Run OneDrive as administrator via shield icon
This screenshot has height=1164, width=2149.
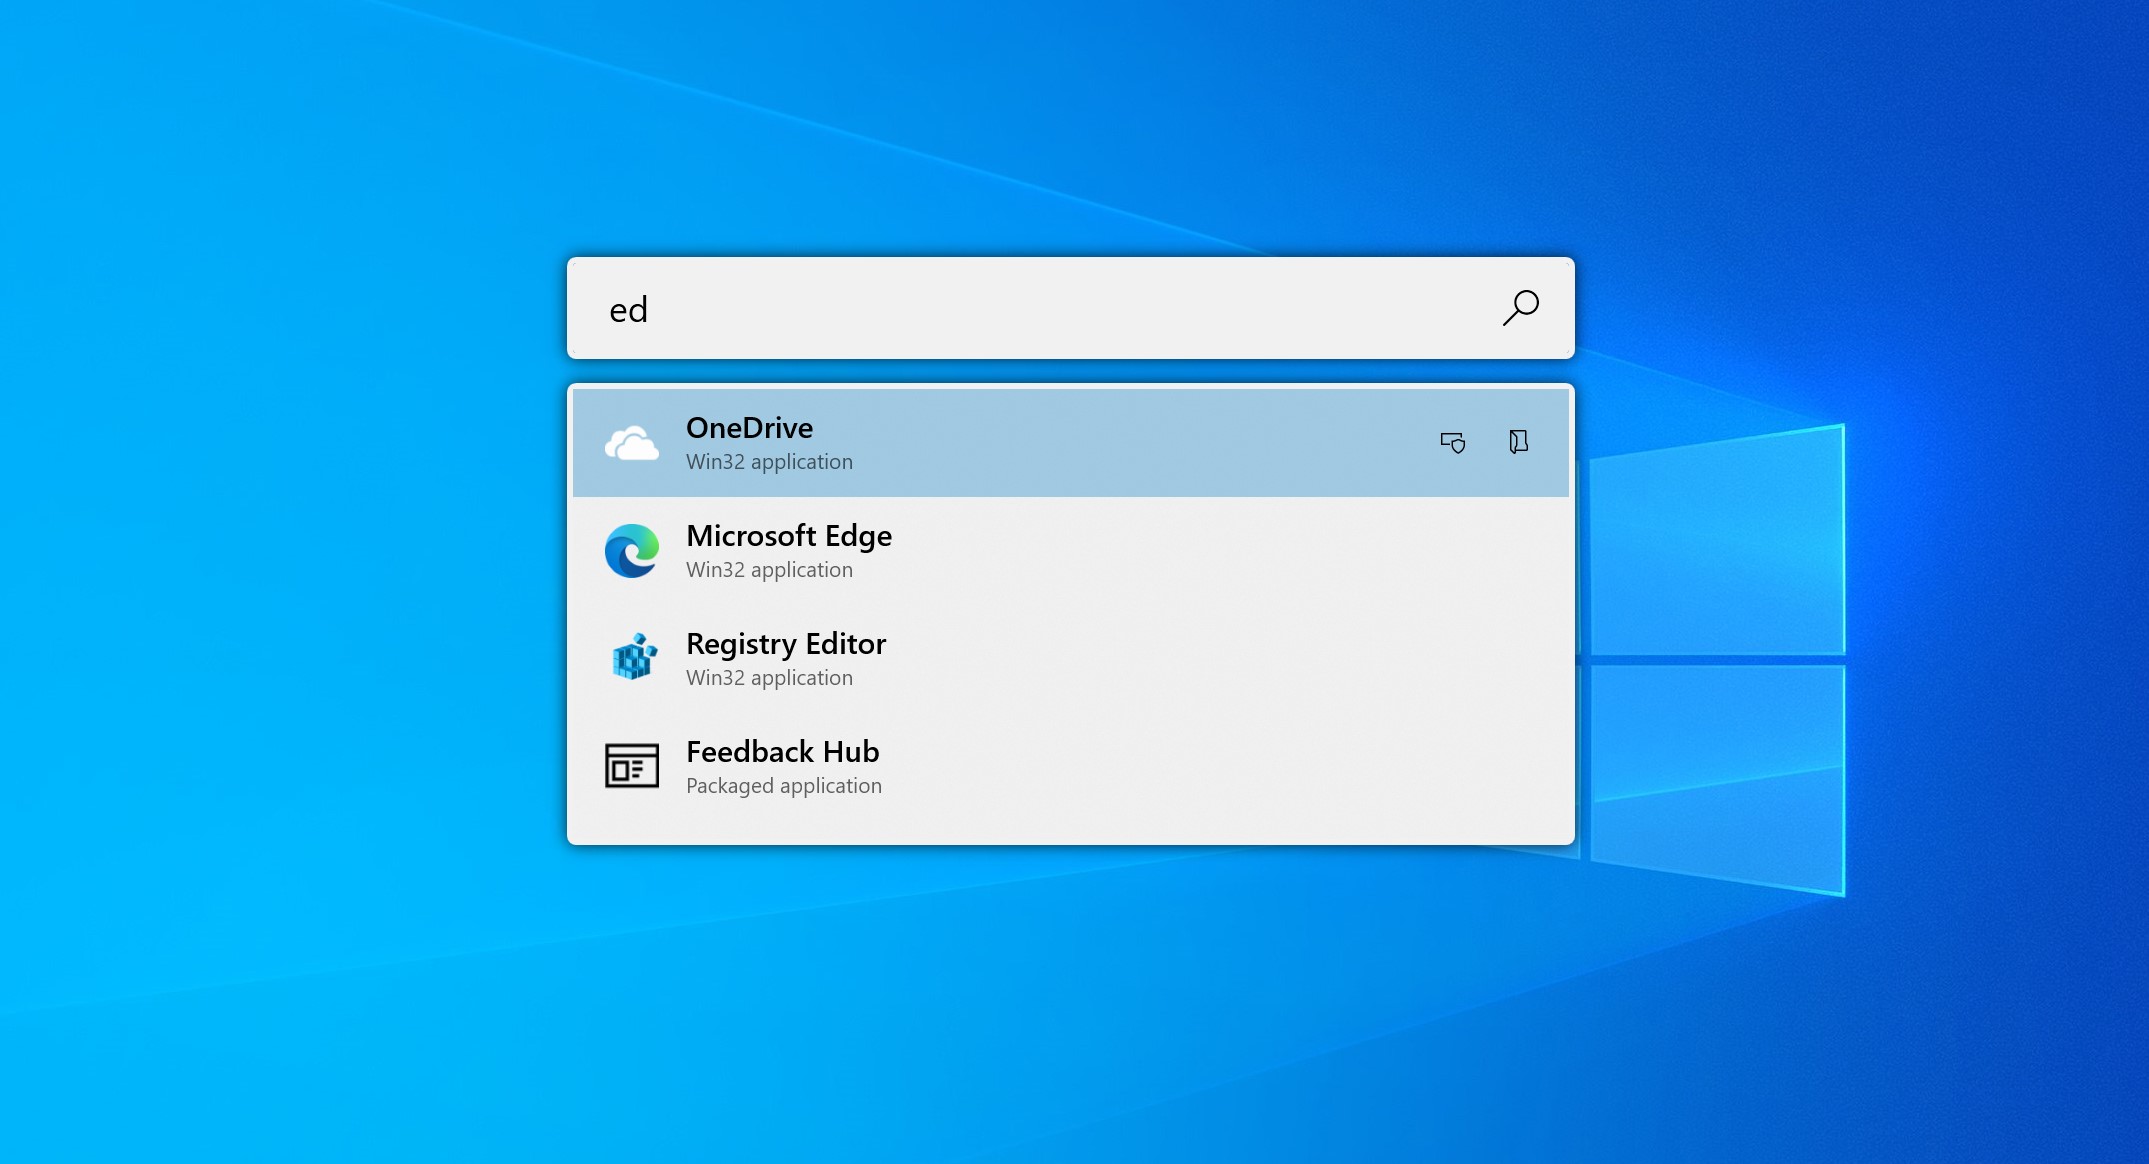tap(1452, 442)
